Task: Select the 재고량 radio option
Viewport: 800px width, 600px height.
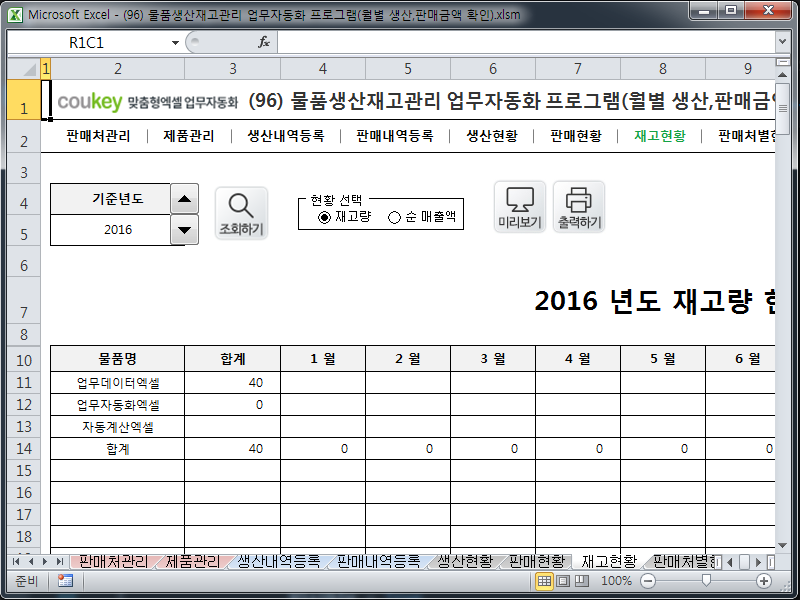Action: coord(324,217)
